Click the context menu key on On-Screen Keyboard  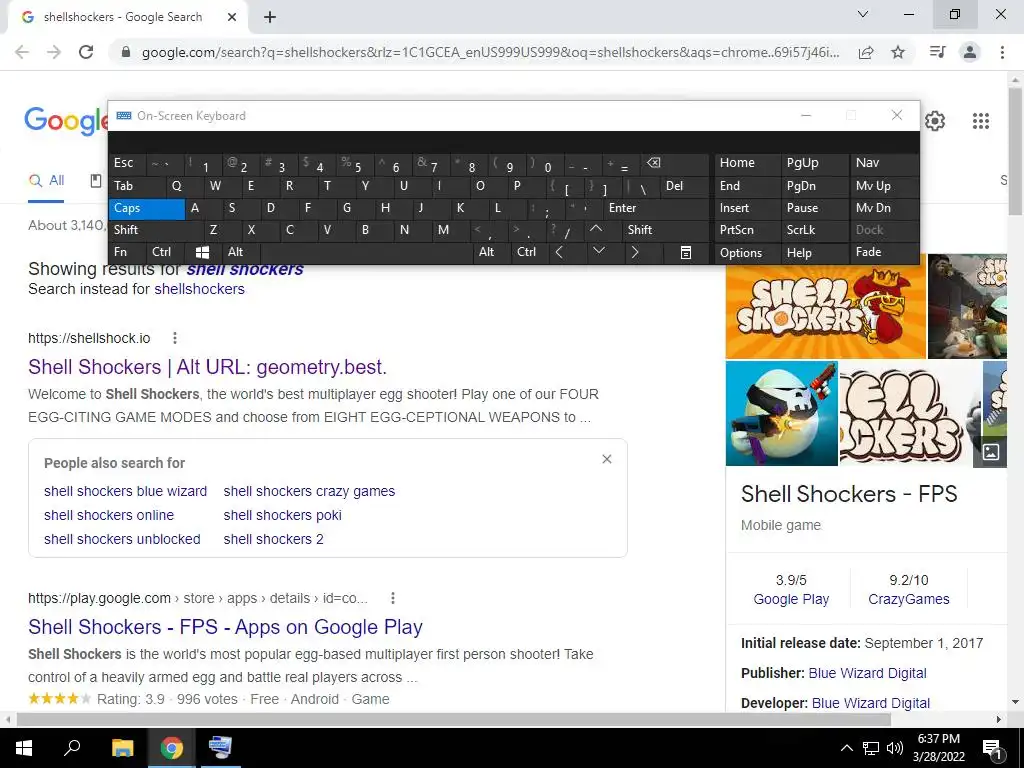click(686, 252)
